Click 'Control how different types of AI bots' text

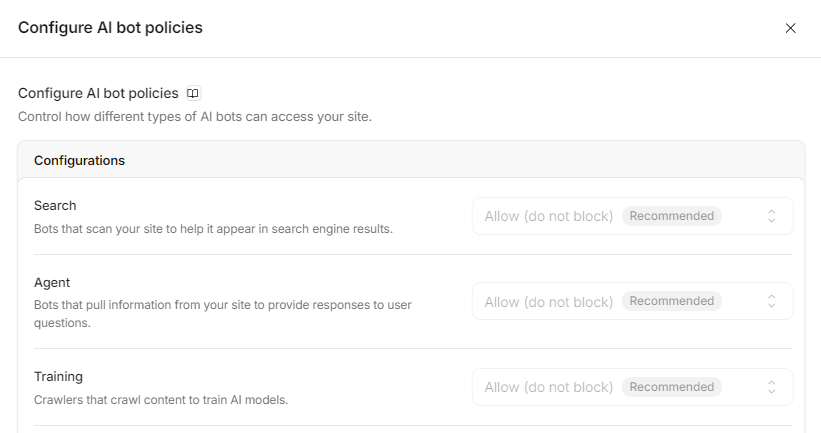195,116
